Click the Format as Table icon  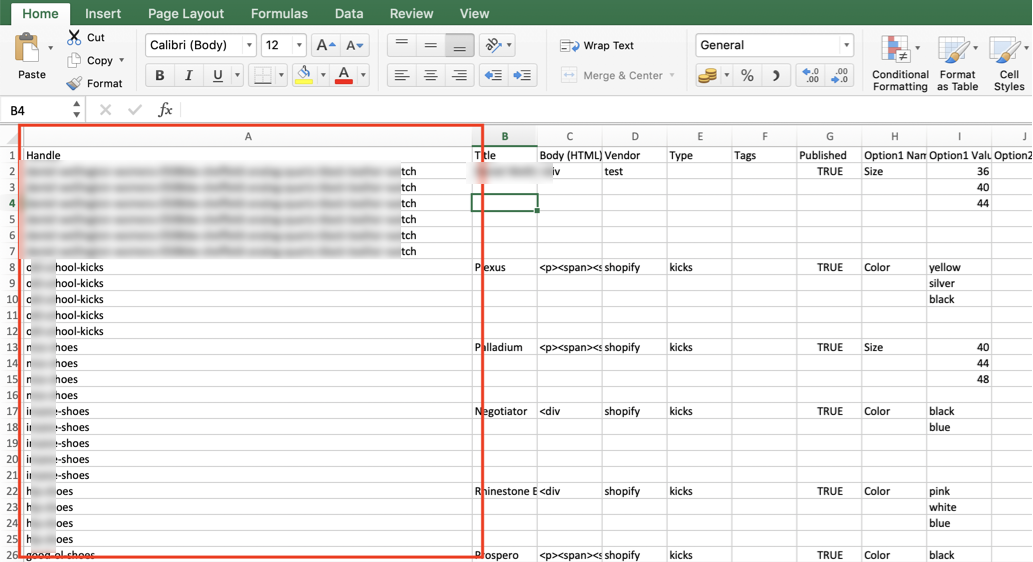953,51
